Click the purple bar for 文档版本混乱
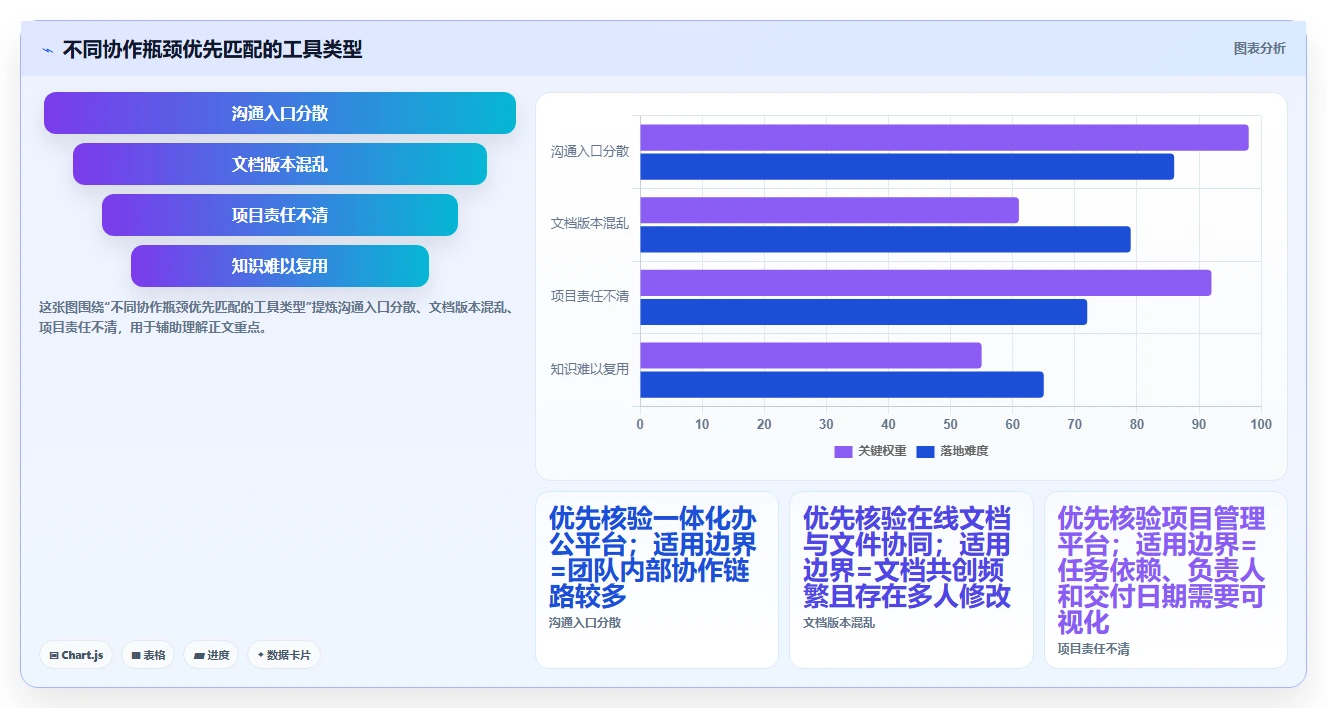The image size is (1327, 708). (x=829, y=210)
